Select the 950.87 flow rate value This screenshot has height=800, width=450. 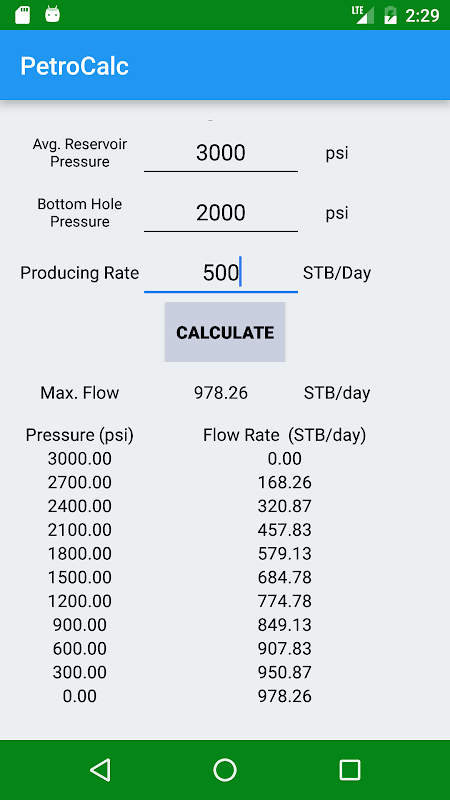click(285, 672)
